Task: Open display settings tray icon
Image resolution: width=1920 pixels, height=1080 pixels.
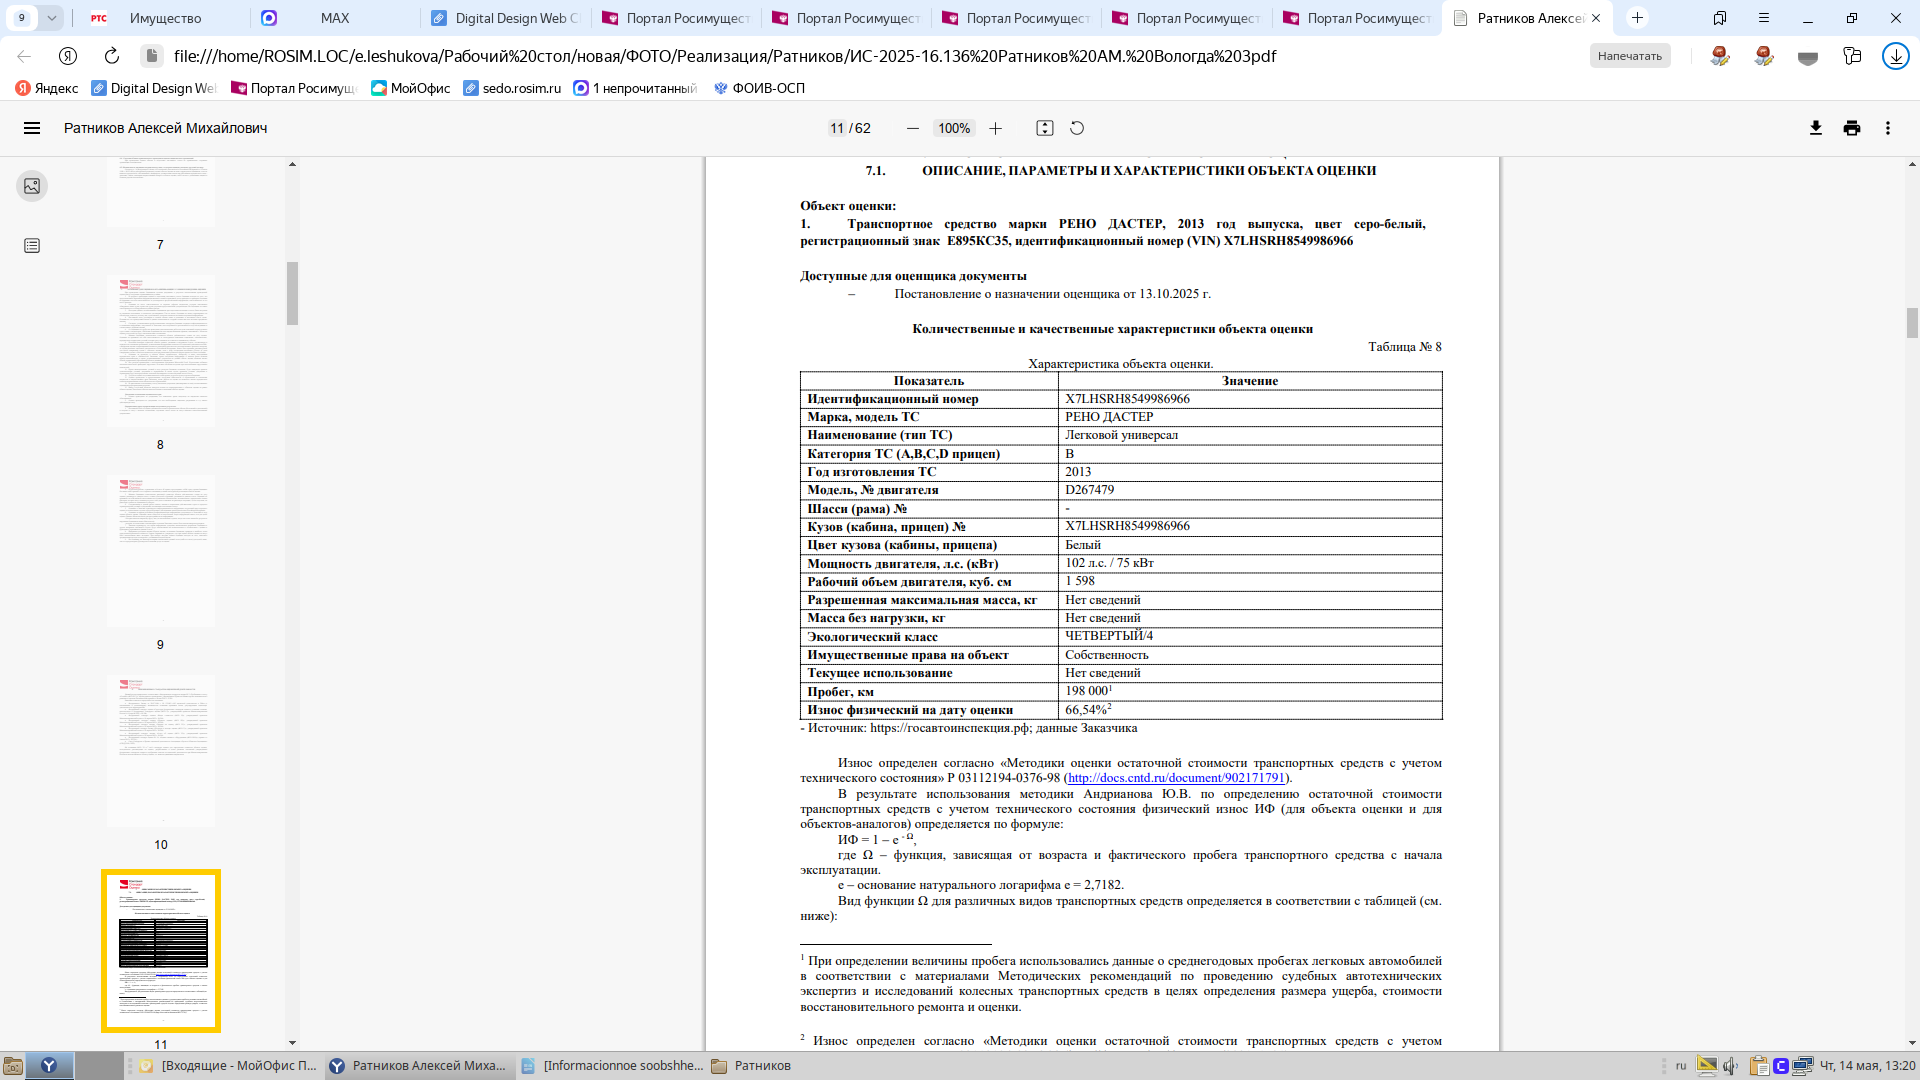Action: (1707, 1066)
